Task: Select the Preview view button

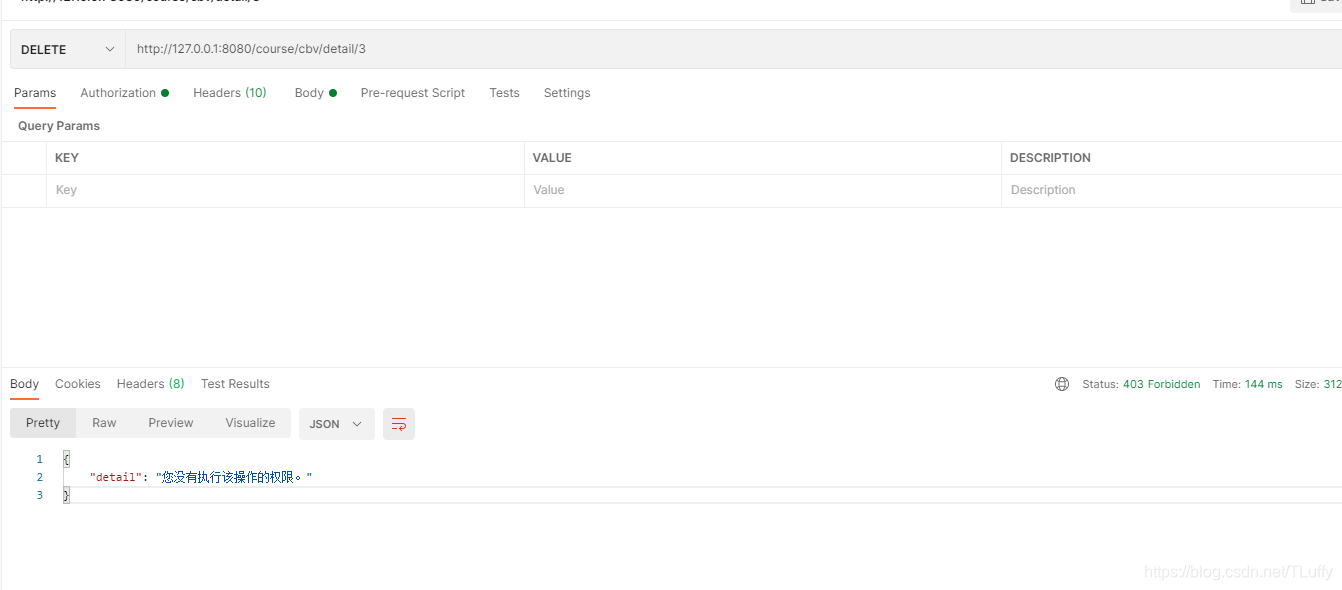Action: pos(171,423)
